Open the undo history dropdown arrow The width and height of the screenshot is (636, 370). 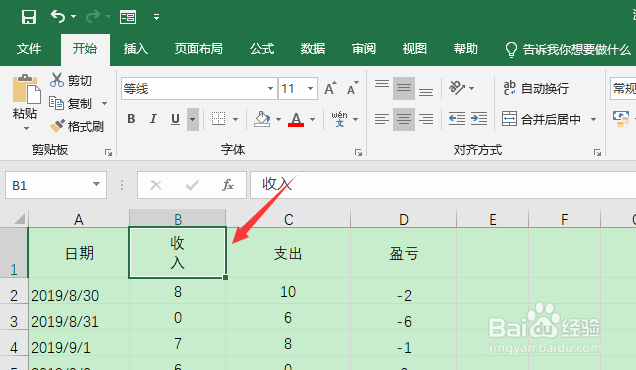(x=73, y=17)
